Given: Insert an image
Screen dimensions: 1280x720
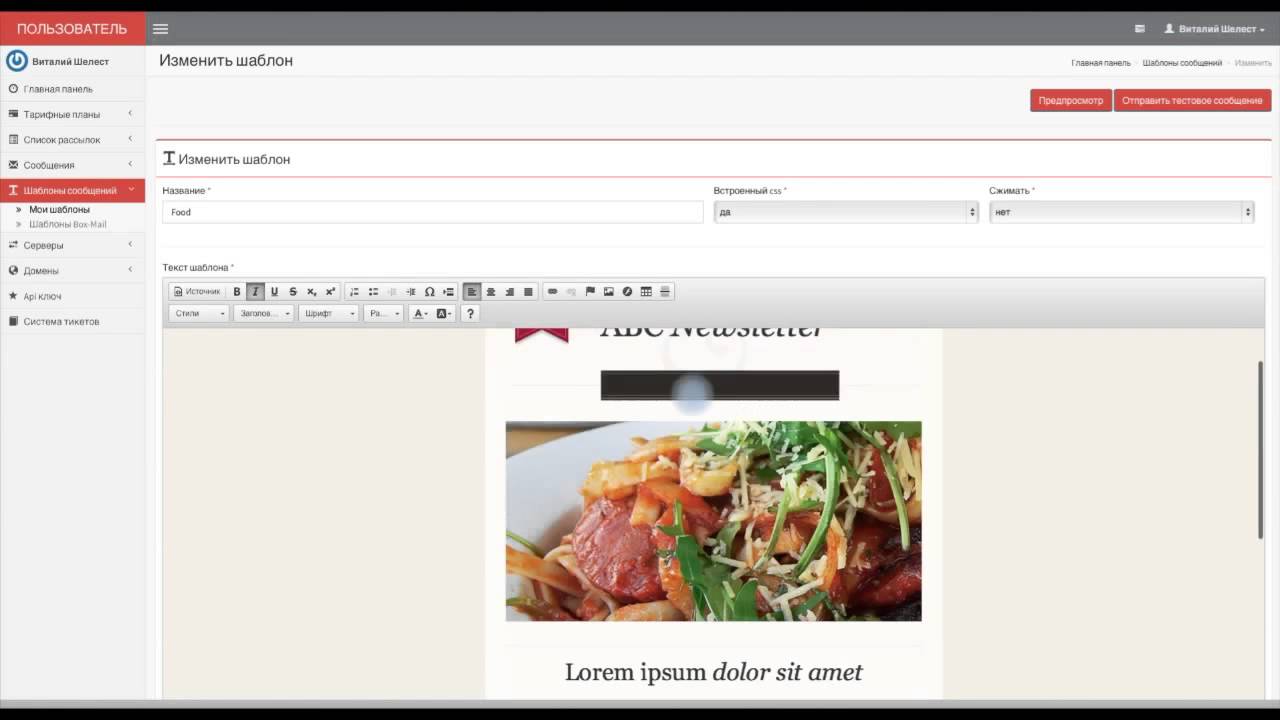Looking at the screenshot, I should (x=609, y=292).
